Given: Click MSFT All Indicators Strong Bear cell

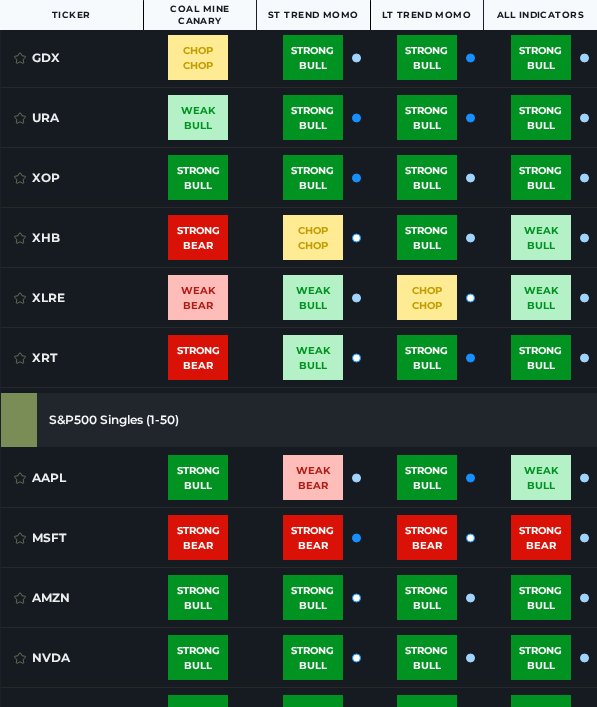Looking at the screenshot, I should pyautogui.click(x=541, y=537).
